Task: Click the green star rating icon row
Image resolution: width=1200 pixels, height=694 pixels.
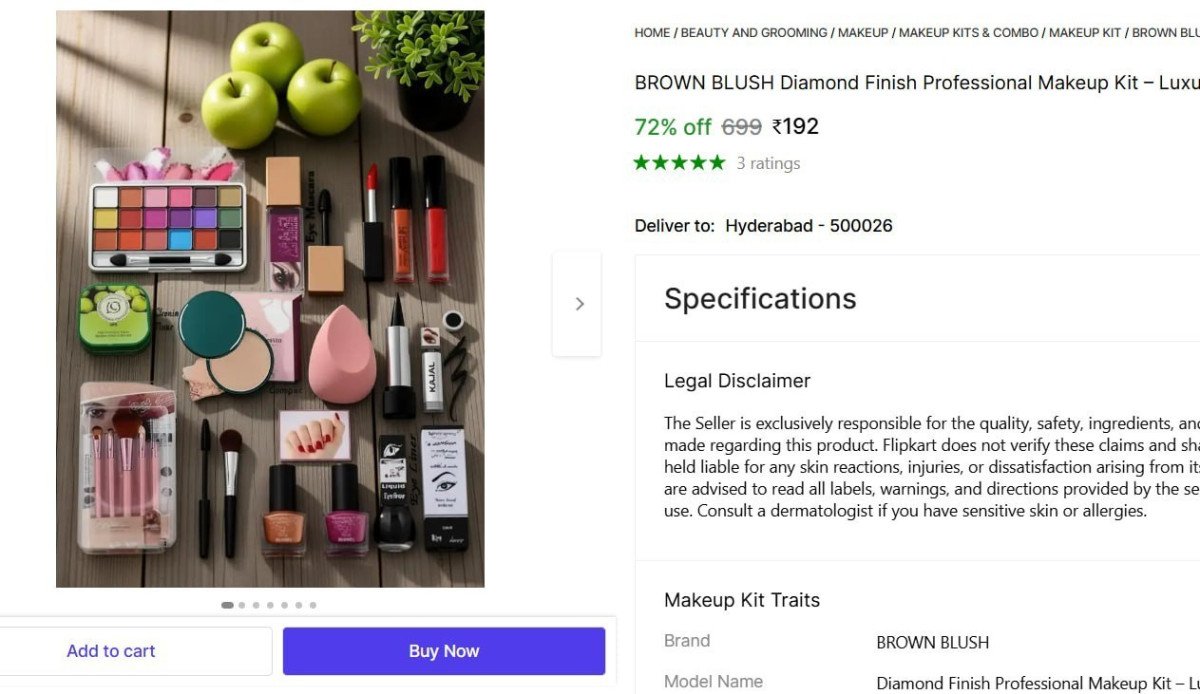Action: pos(679,162)
